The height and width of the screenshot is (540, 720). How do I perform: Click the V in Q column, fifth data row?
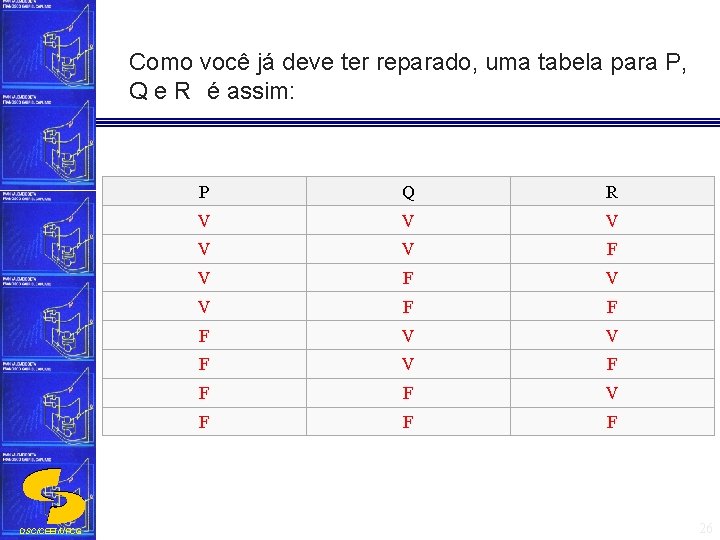(408, 336)
